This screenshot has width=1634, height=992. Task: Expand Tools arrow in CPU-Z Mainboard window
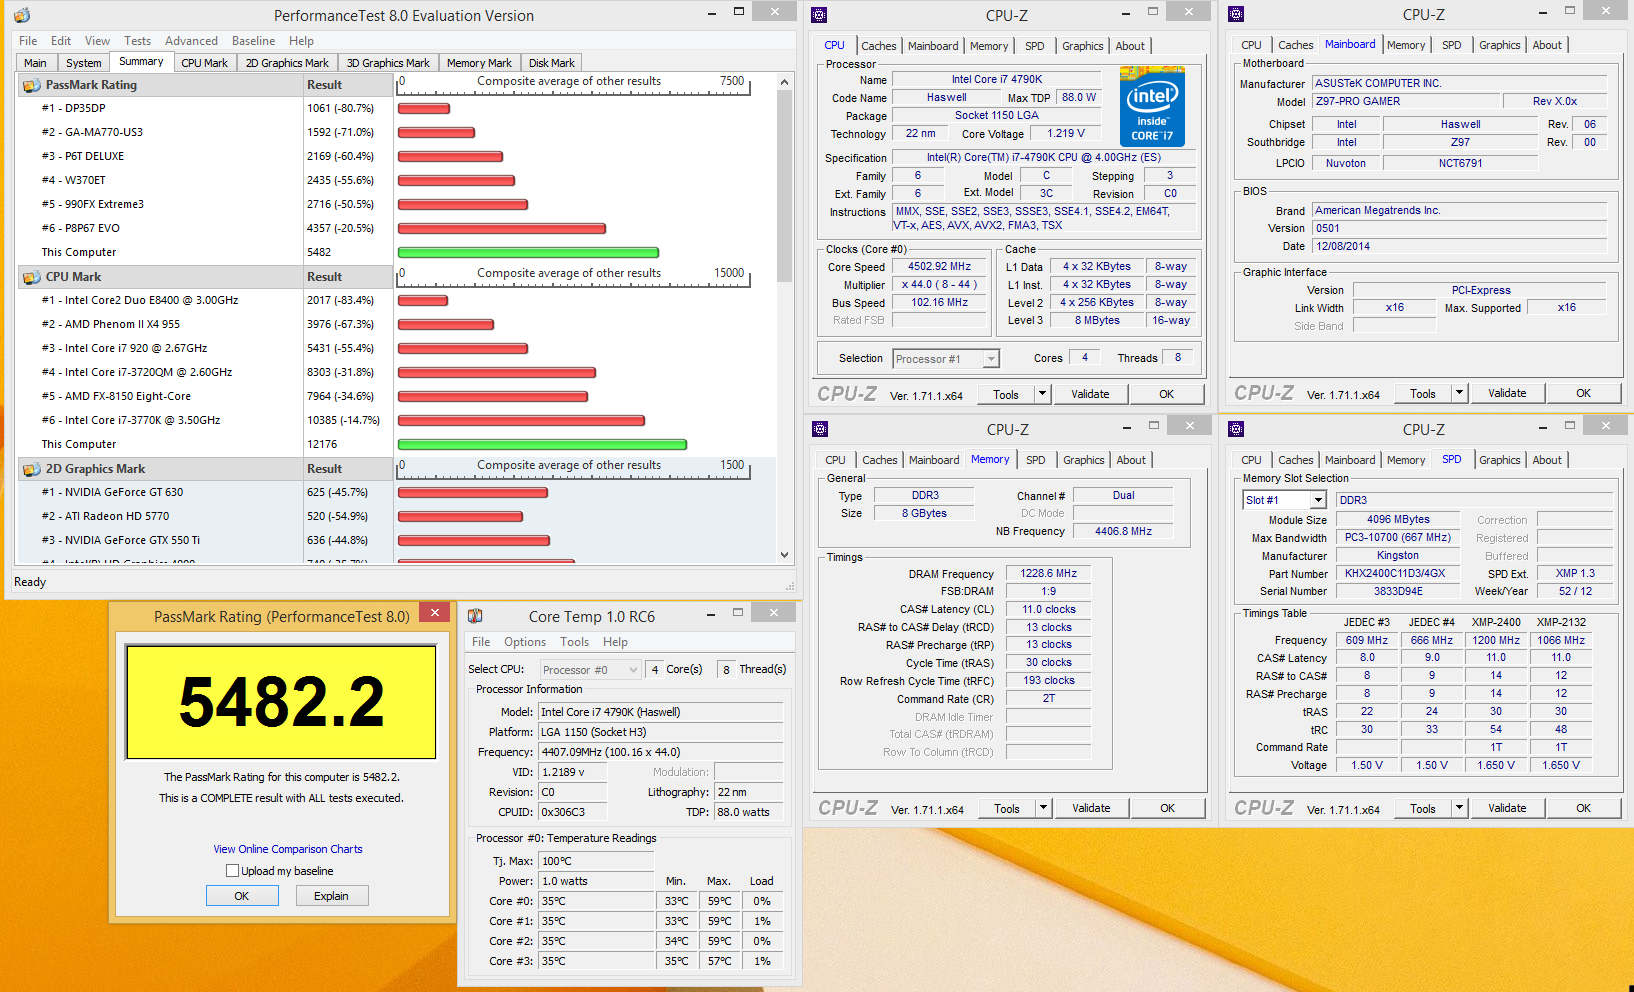(1459, 393)
